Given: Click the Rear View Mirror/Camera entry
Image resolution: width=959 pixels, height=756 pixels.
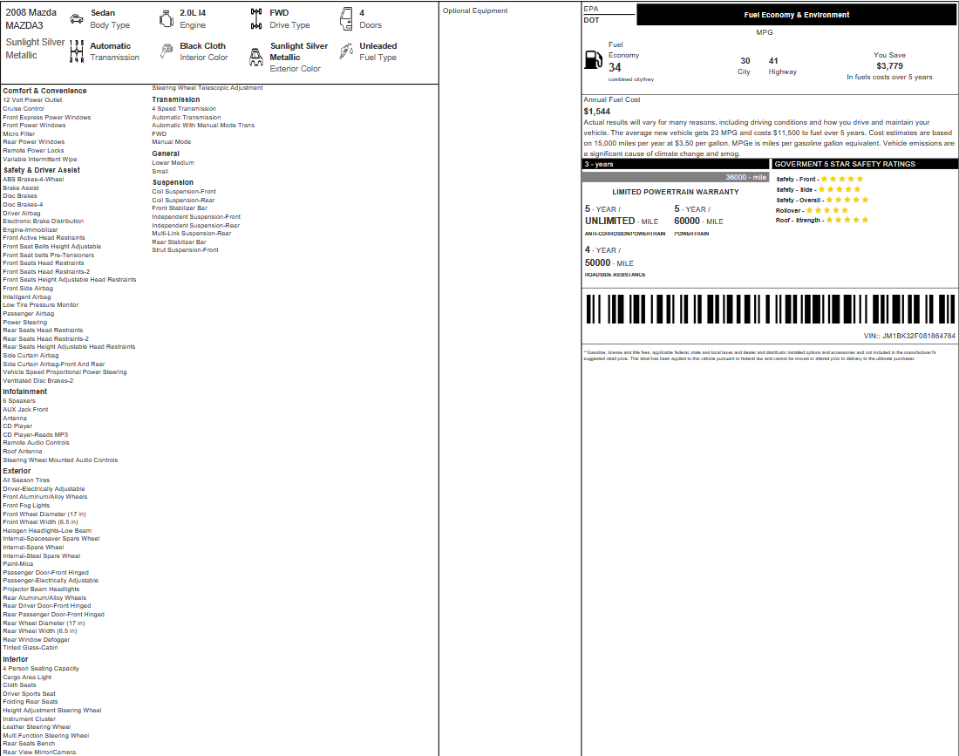Looking at the screenshot, I should [39, 752].
